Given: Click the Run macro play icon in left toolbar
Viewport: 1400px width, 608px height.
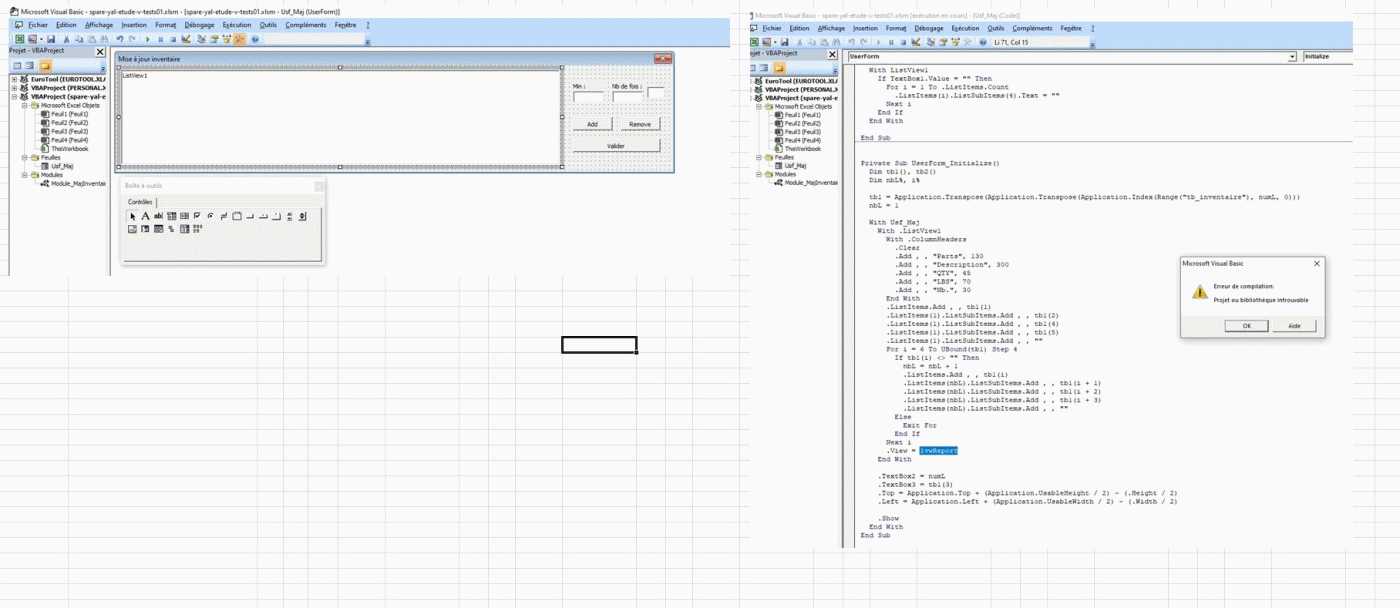Looking at the screenshot, I should pyautogui.click(x=147, y=39).
